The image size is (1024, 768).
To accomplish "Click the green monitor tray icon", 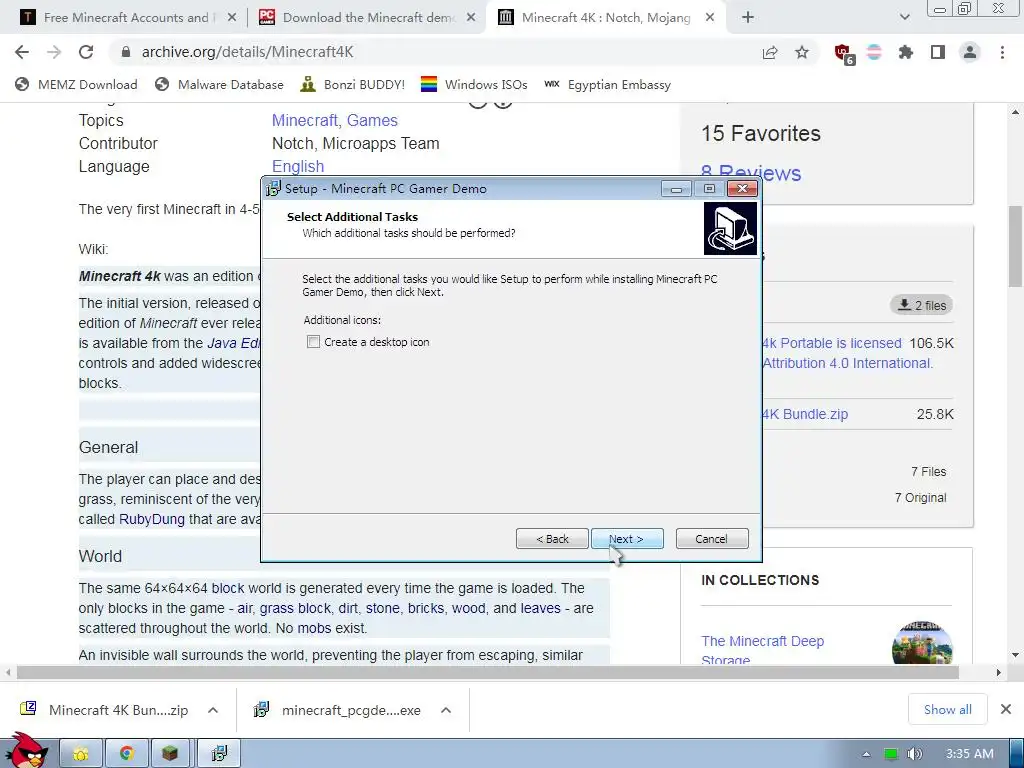I will coord(890,754).
